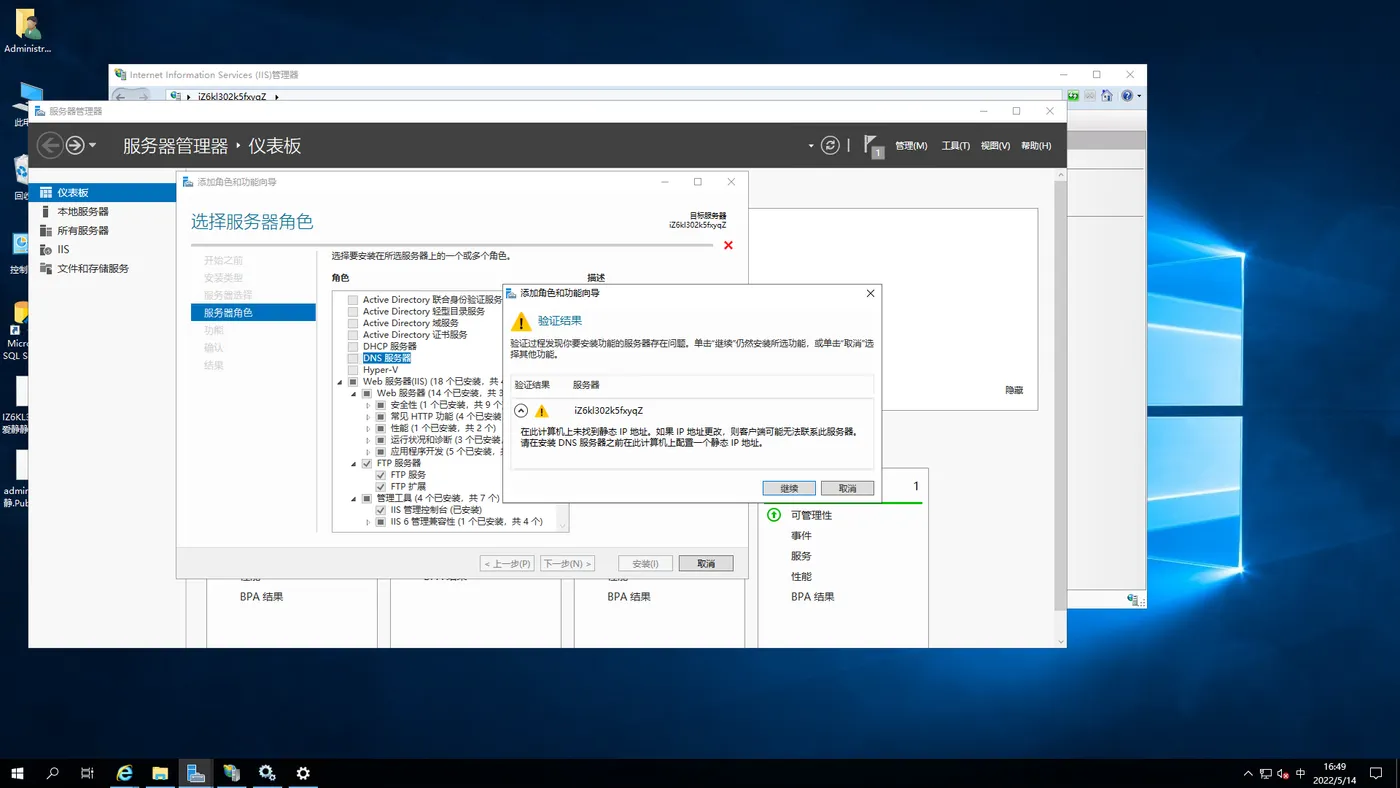
Task: Click the red X error icon in wizard
Action: pyautogui.click(x=728, y=245)
